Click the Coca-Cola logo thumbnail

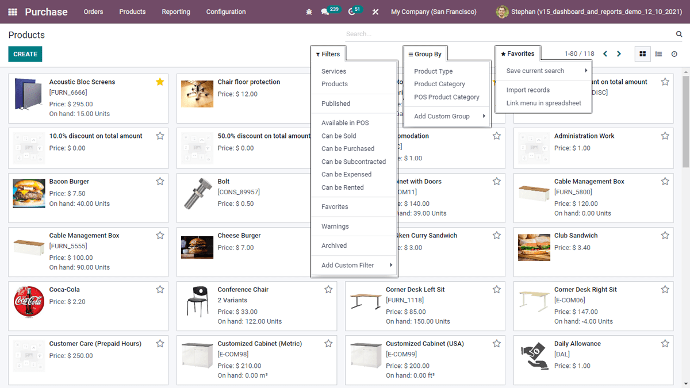point(29,301)
